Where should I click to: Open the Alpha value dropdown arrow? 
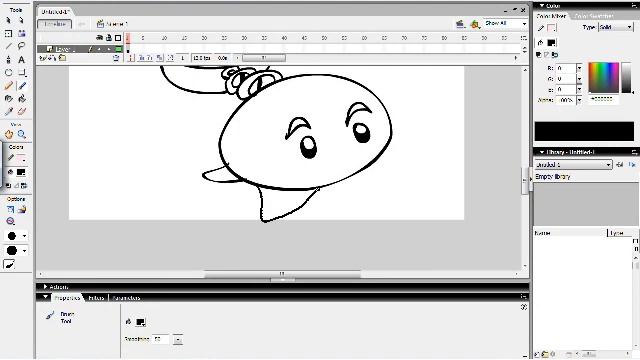coord(579,100)
